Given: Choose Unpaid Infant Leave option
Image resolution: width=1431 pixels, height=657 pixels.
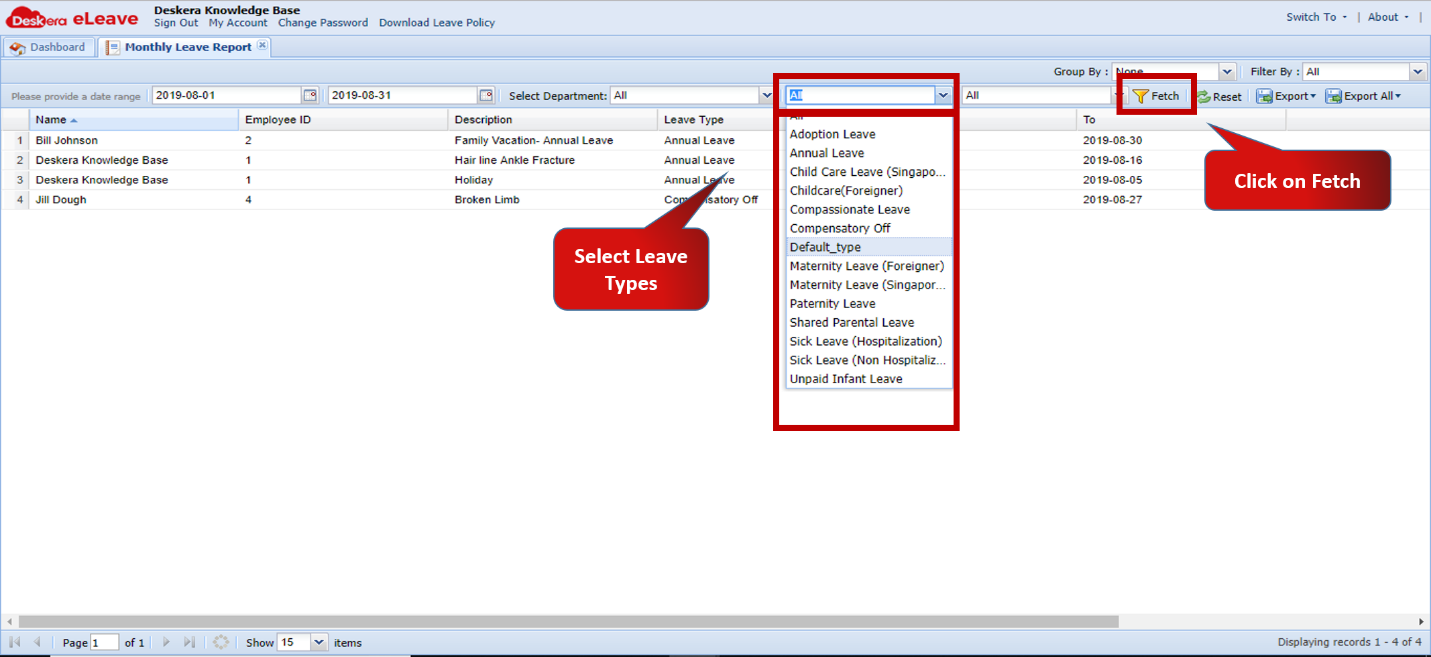Looking at the screenshot, I should pos(869,379).
